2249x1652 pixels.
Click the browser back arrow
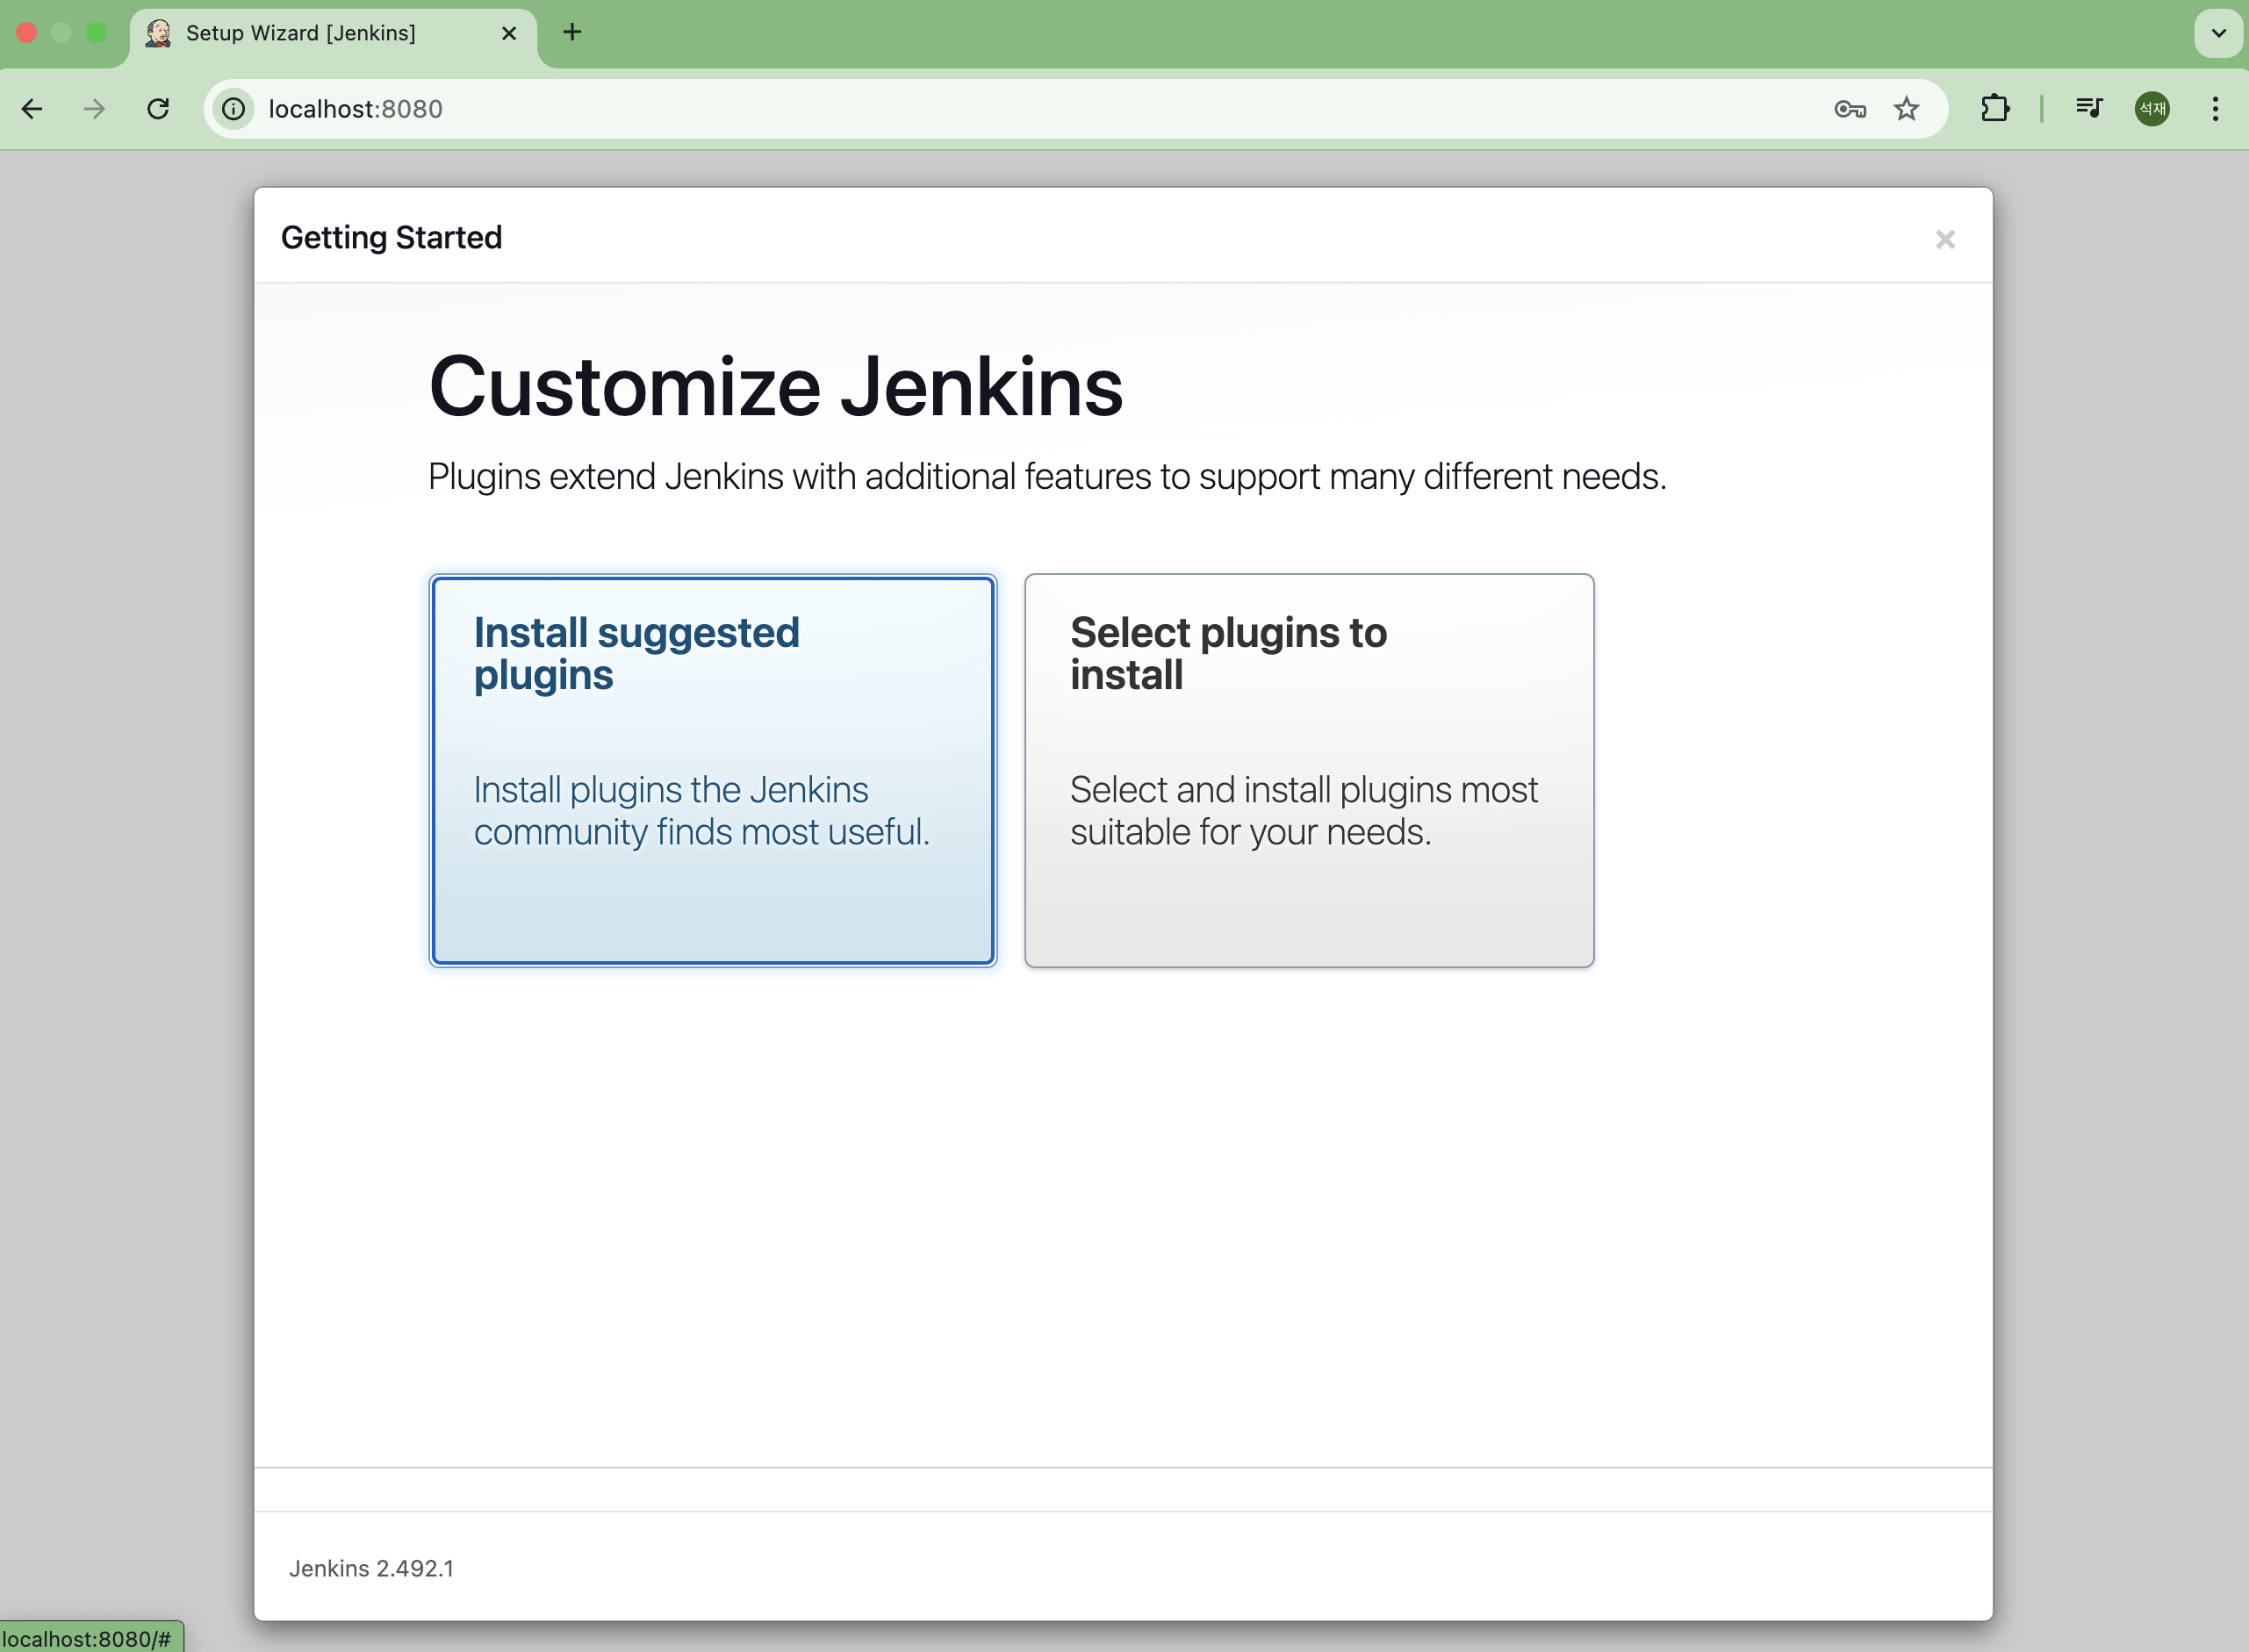coord(32,109)
